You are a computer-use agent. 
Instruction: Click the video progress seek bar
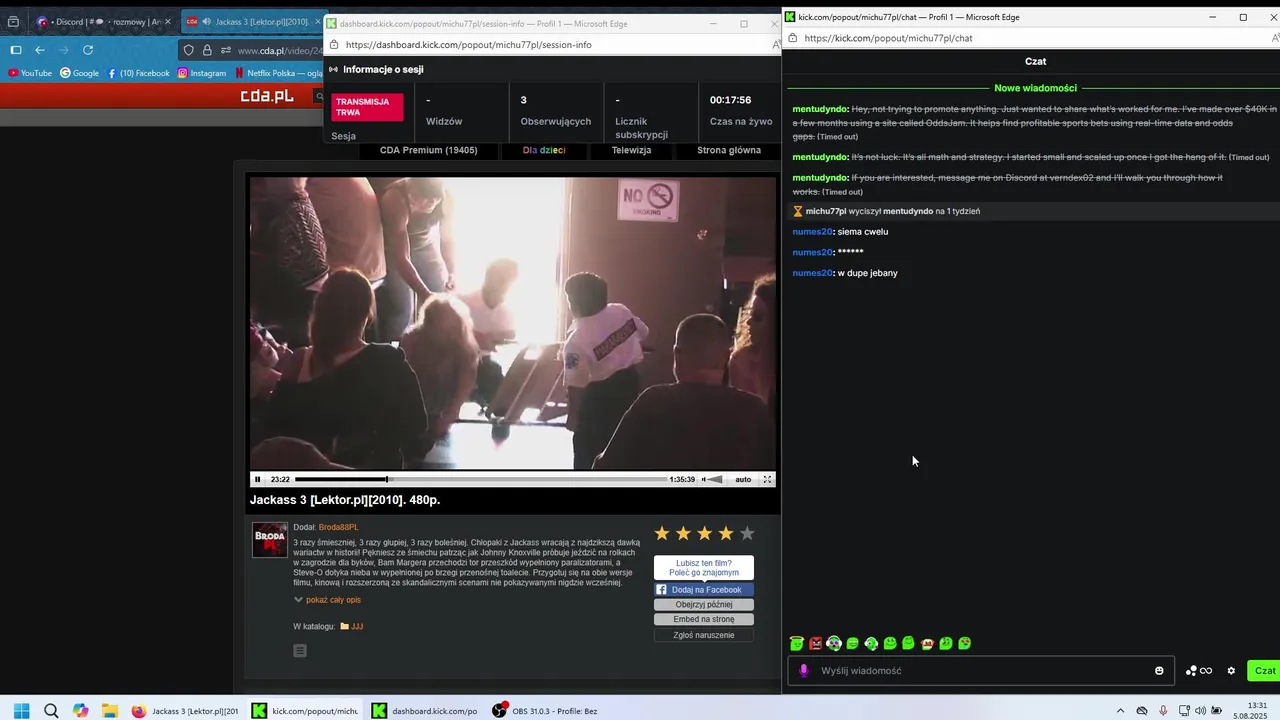481,479
